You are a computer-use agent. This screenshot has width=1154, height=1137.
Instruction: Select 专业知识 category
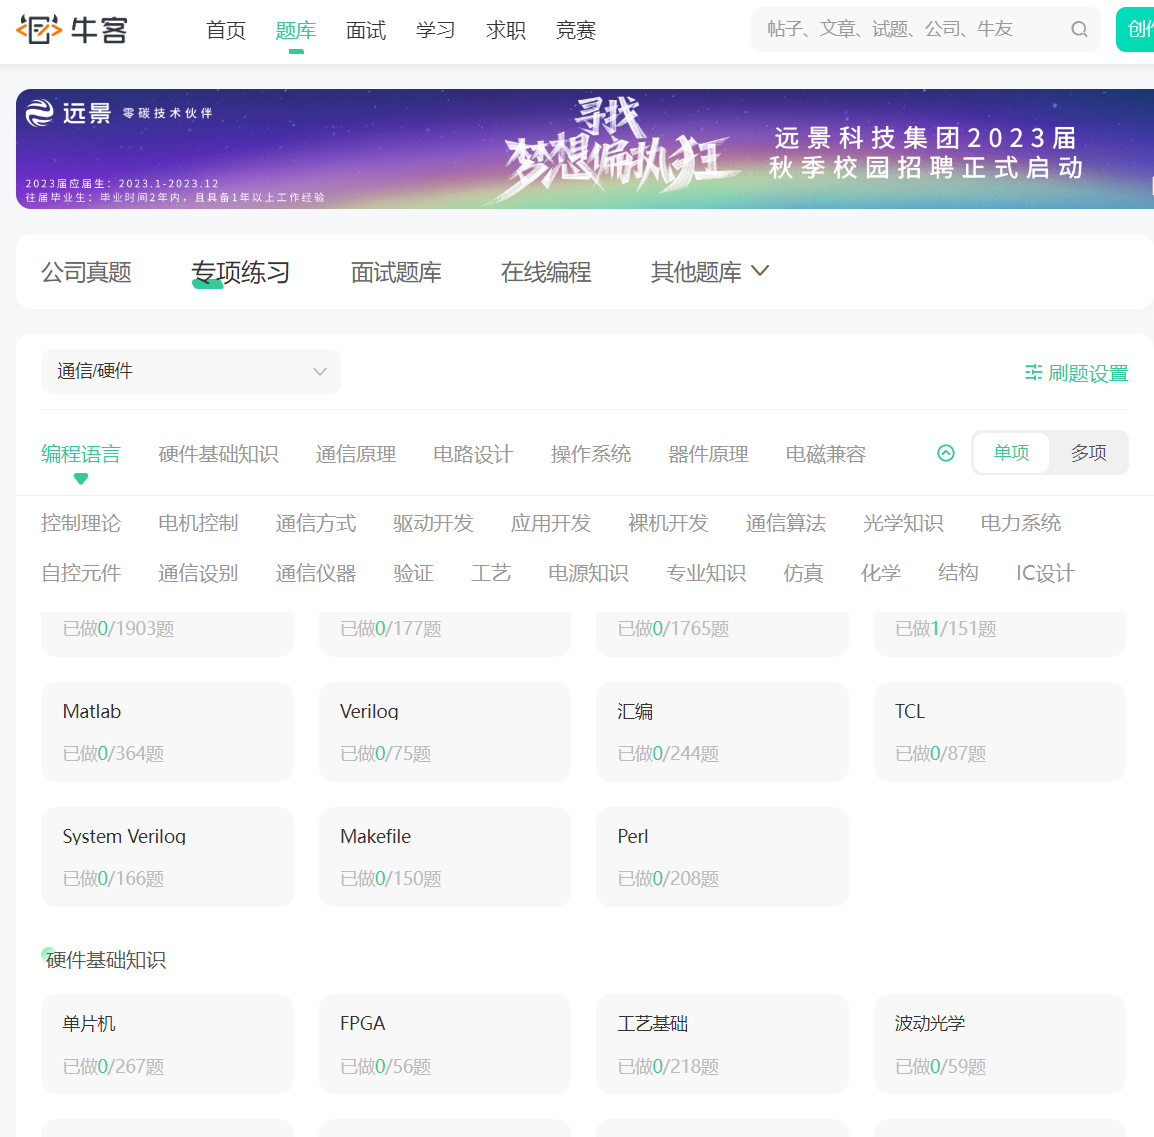[x=706, y=573]
